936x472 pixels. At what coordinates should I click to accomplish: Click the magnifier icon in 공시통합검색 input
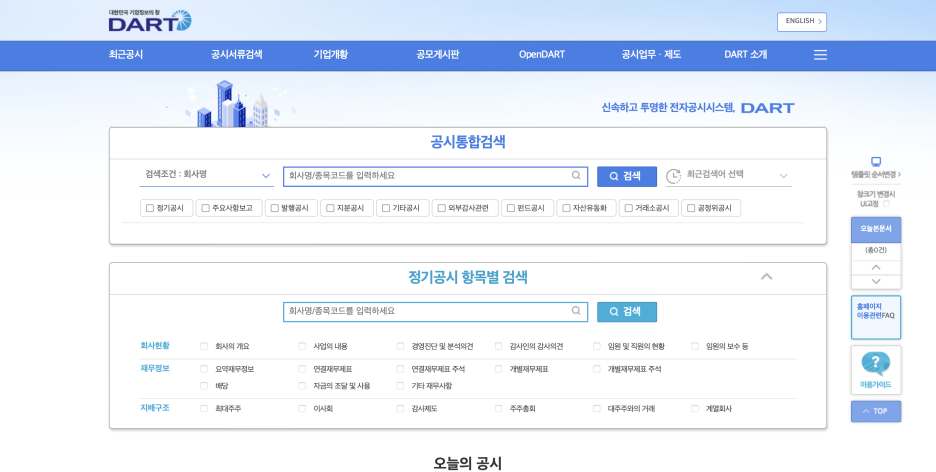pyautogui.click(x=576, y=175)
